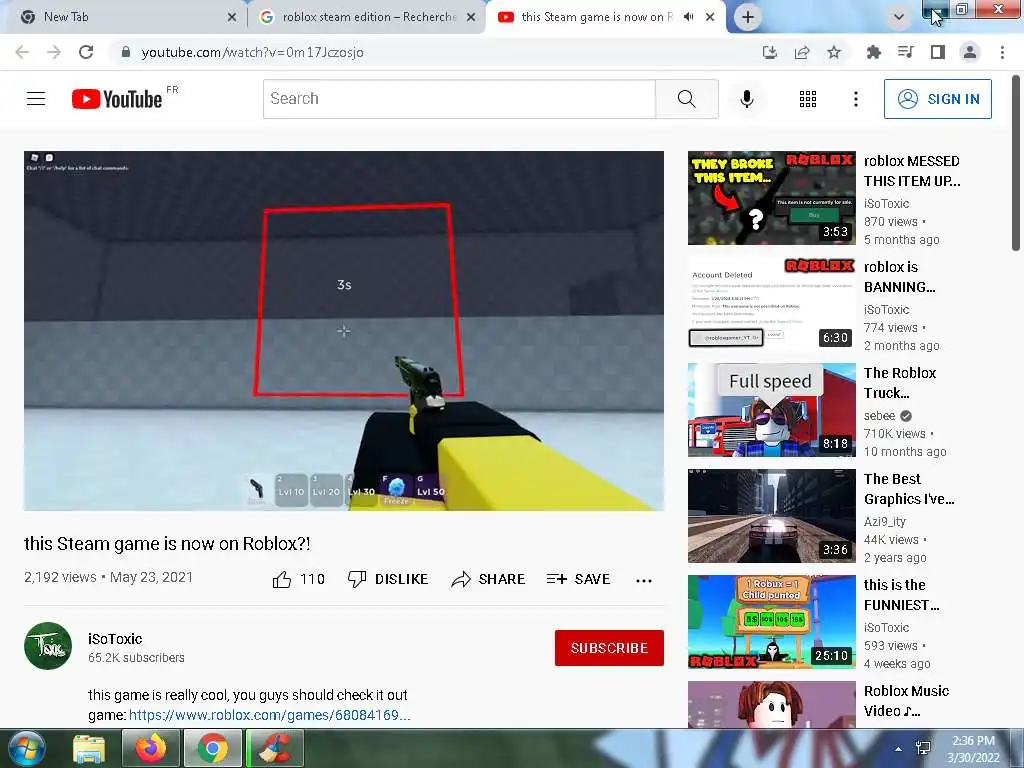Open 'this is the FUNNIEST' thumbnail
This screenshot has height=768, width=1024.
771,622
